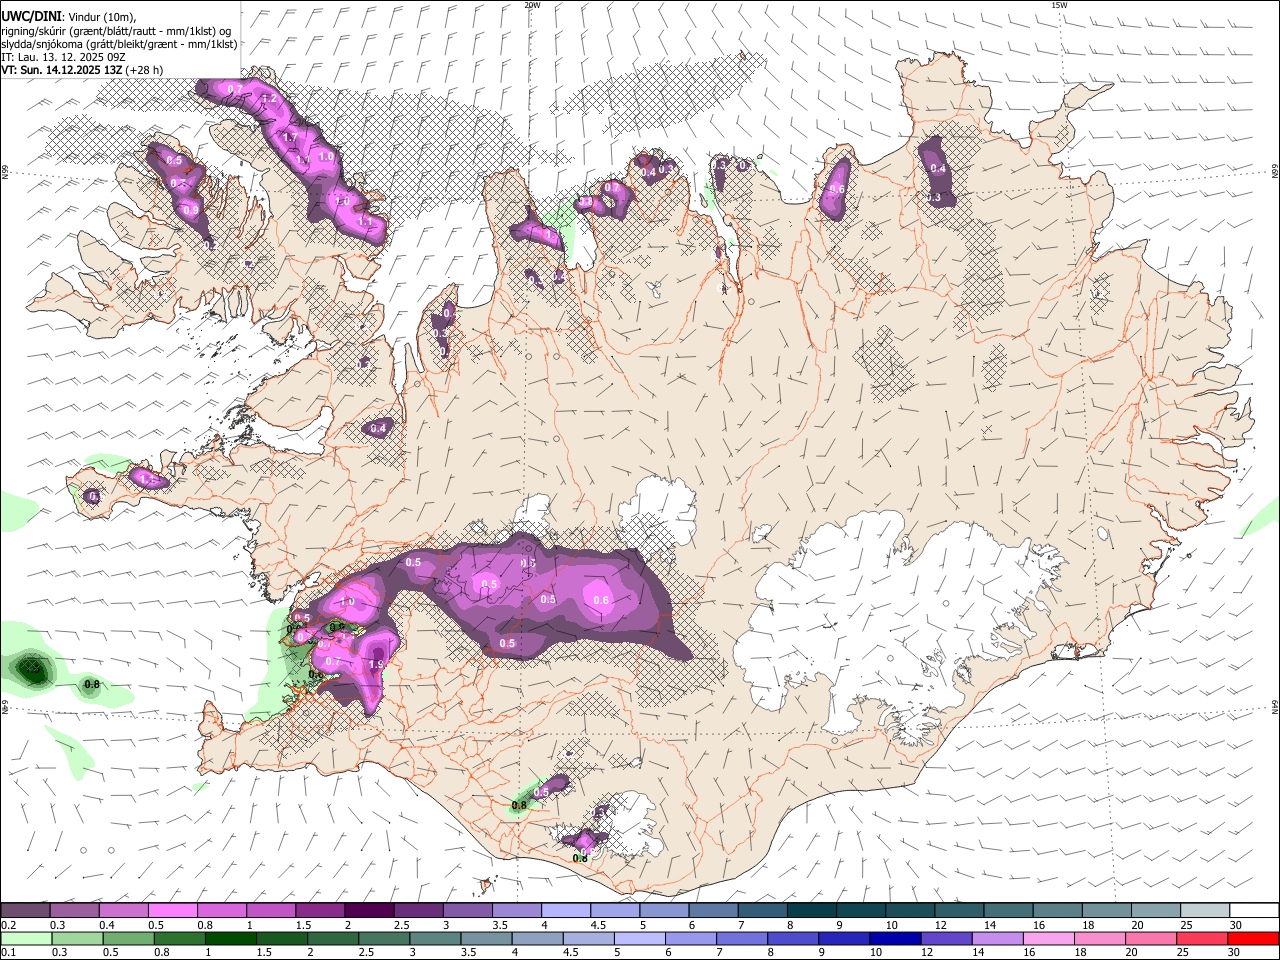Click the UWC/DINI title text
Viewport: 1280px width, 960px height.
click(x=31, y=16)
